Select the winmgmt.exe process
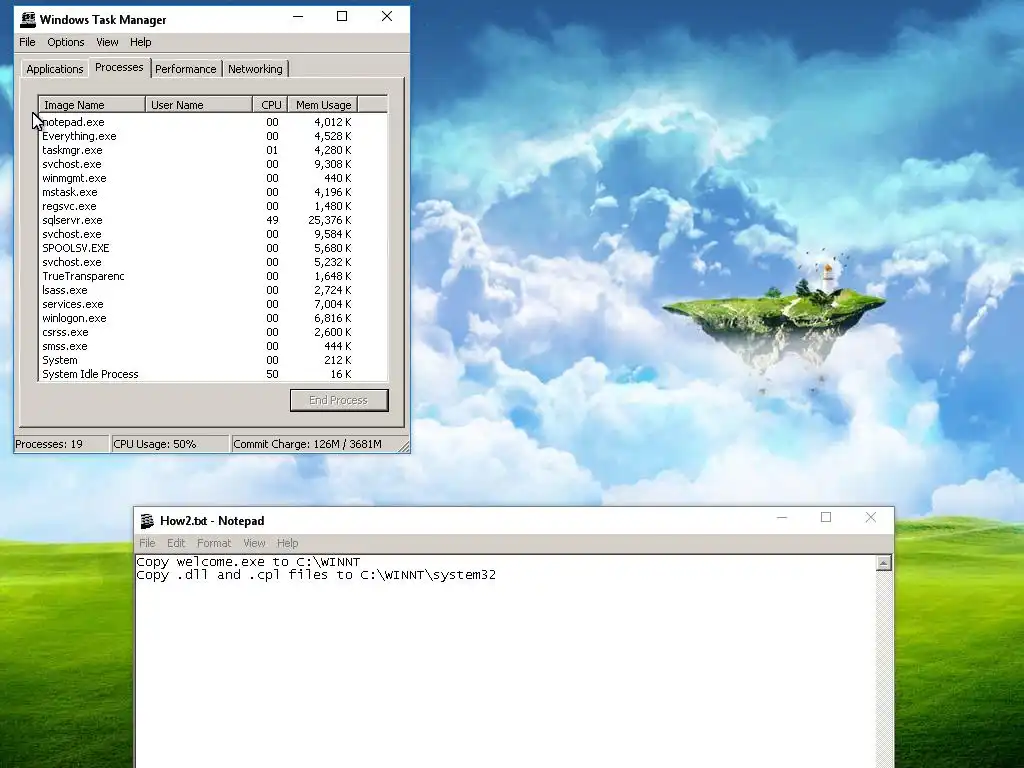Image resolution: width=1024 pixels, height=768 pixels. (x=213, y=178)
